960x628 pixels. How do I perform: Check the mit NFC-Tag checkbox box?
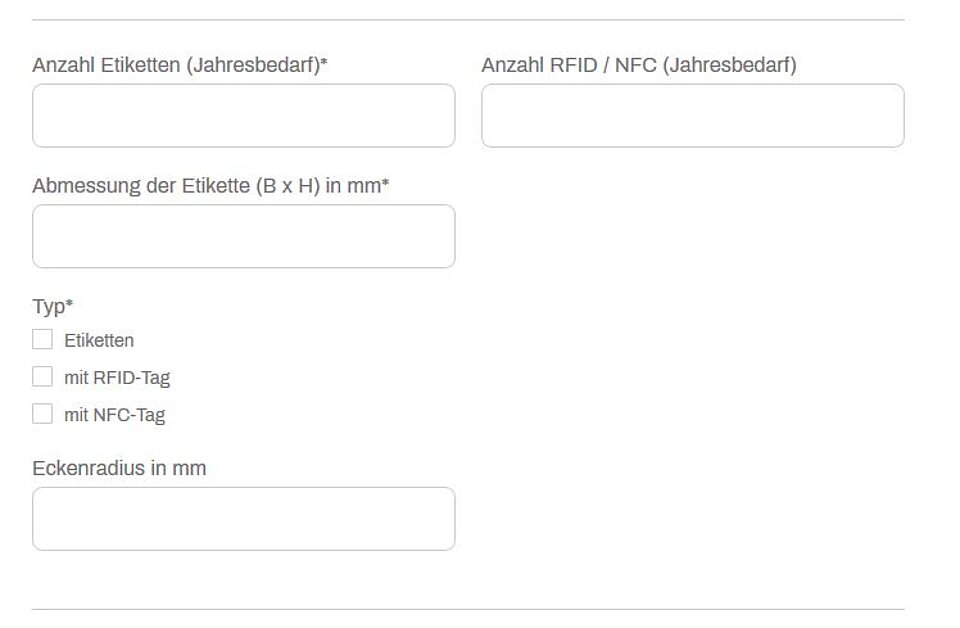click(x=42, y=414)
